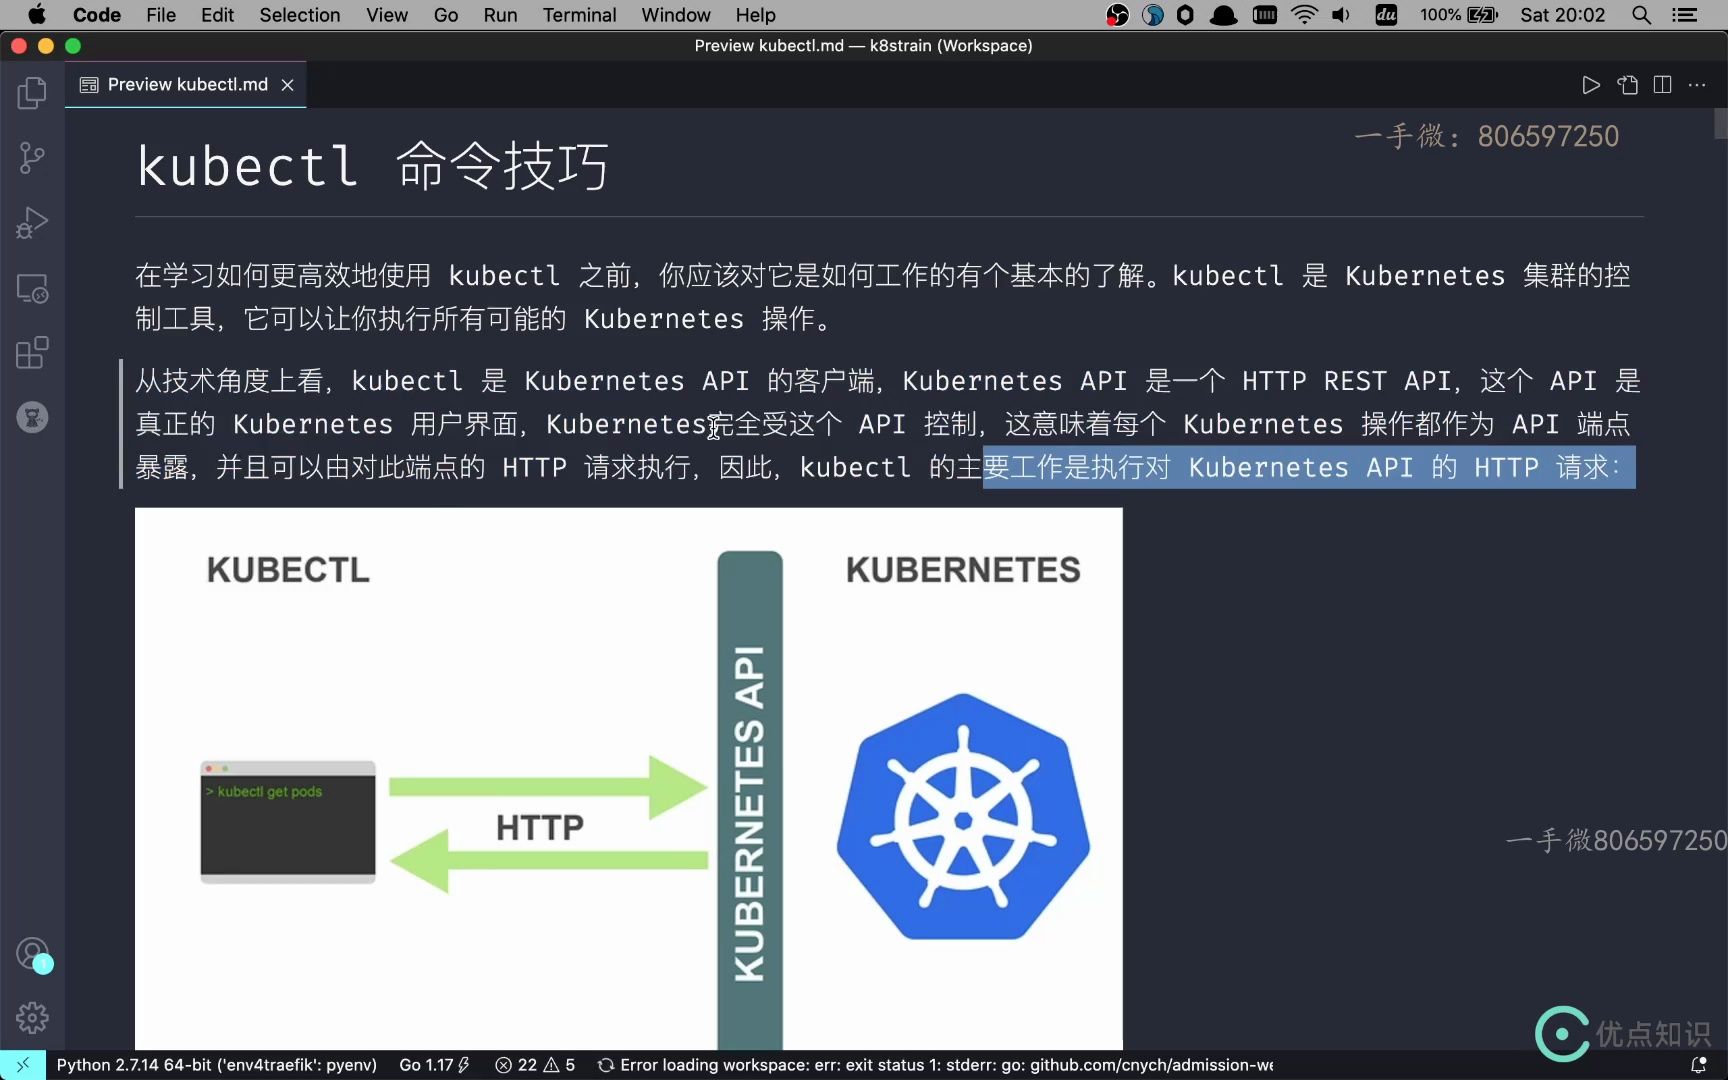
Task: Click the 'du' app icon in menu bar
Action: [x=1386, y=15]
